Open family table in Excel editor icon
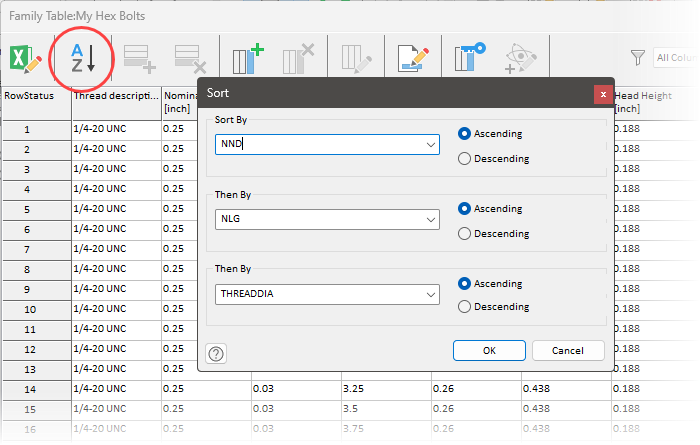The image size is (700, 445). tap(25, 59)
